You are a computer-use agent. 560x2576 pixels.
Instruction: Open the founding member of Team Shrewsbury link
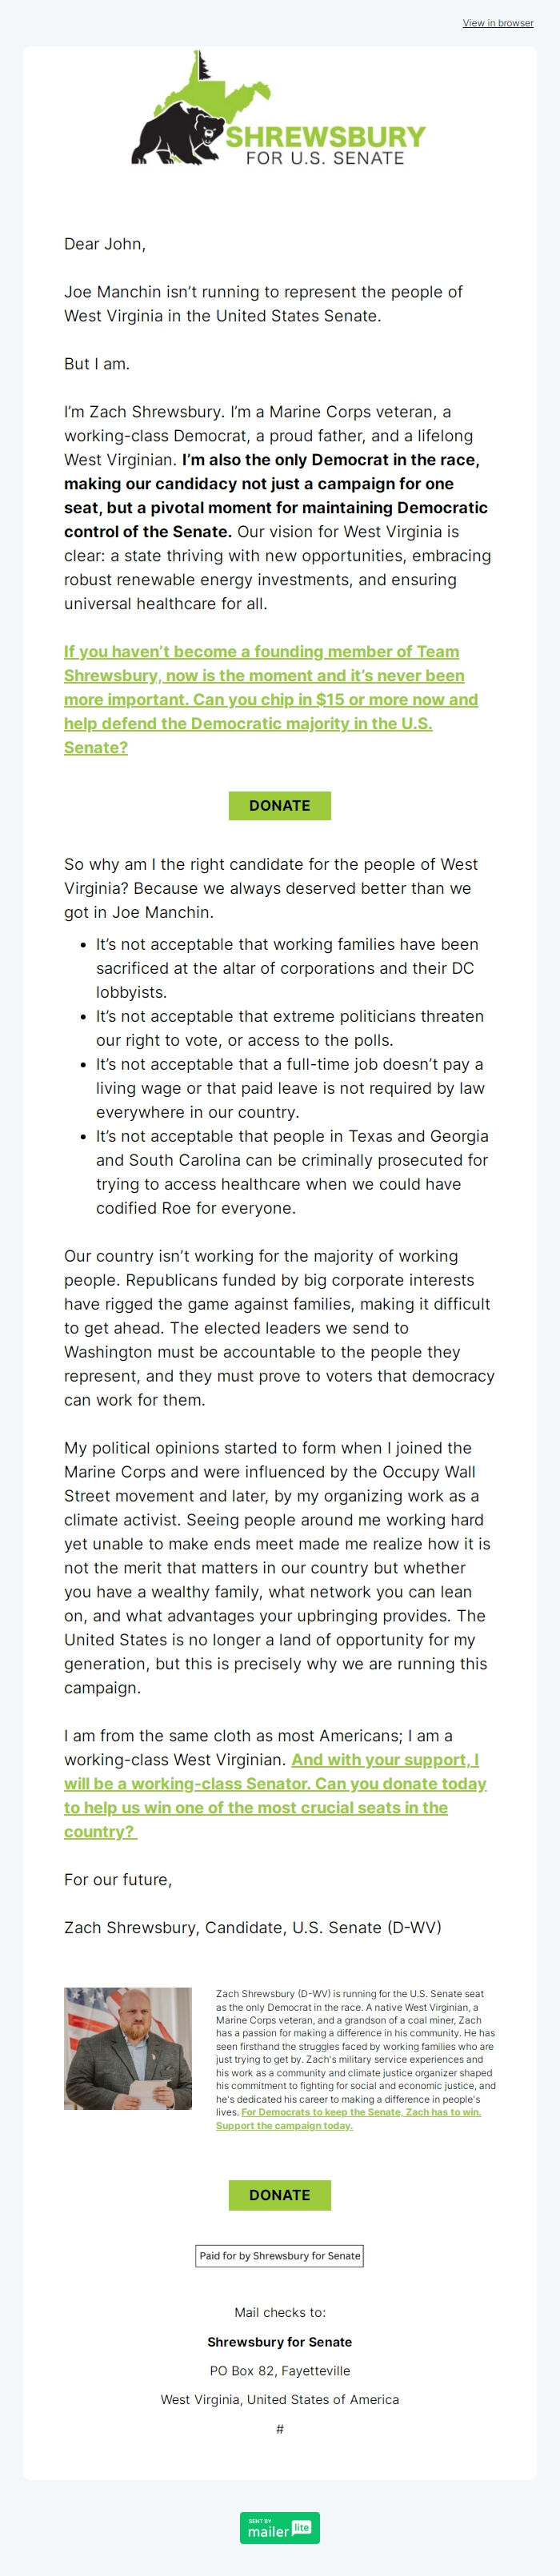click(x=270, y=699)
